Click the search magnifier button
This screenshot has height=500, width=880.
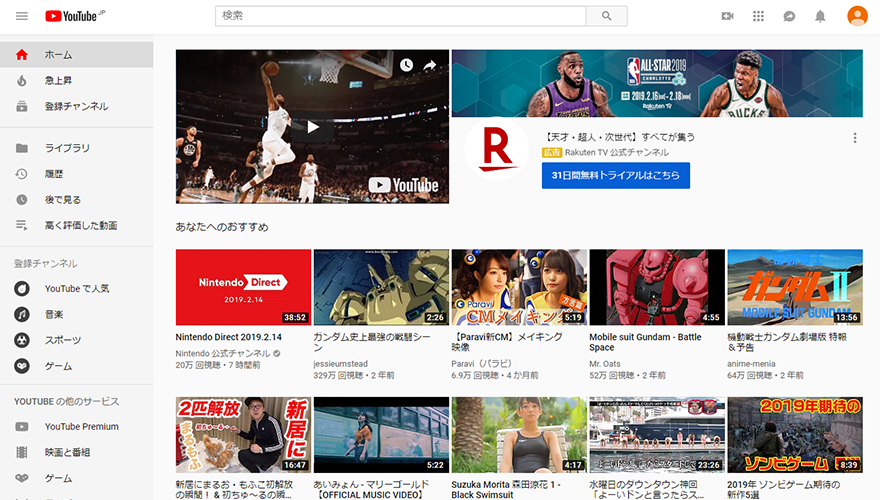point(607,16)
